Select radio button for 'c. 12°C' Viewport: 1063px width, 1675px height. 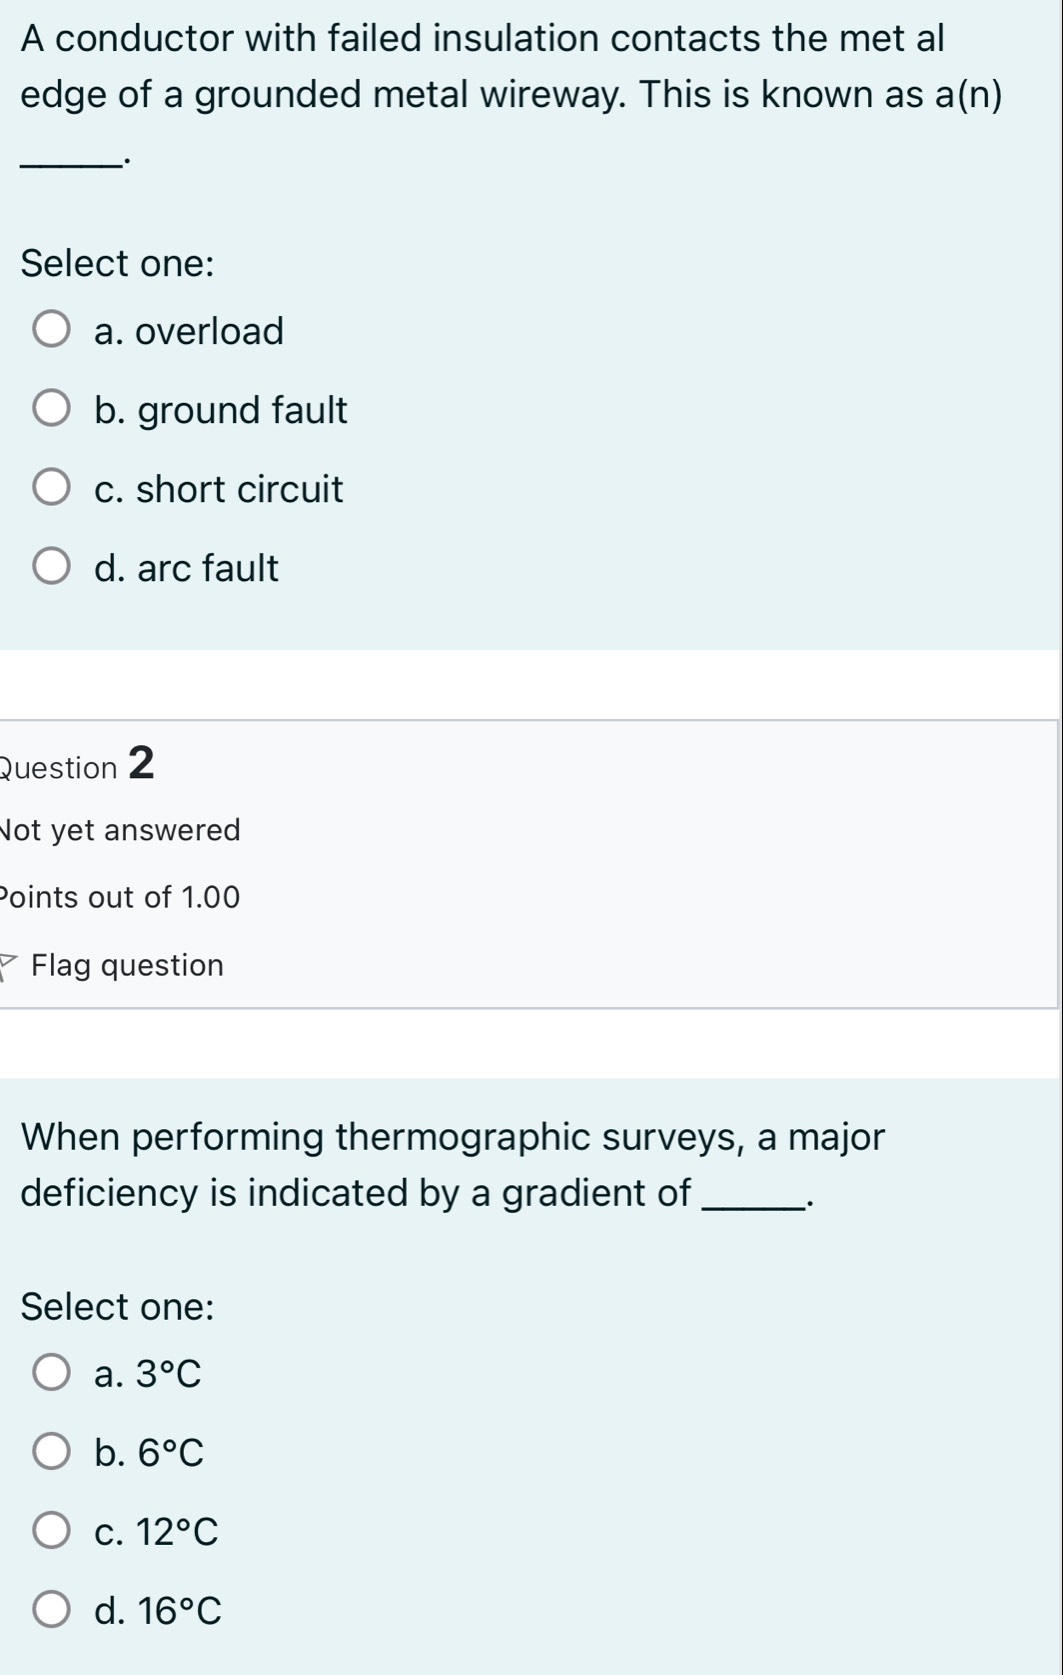coord(52,1531)
